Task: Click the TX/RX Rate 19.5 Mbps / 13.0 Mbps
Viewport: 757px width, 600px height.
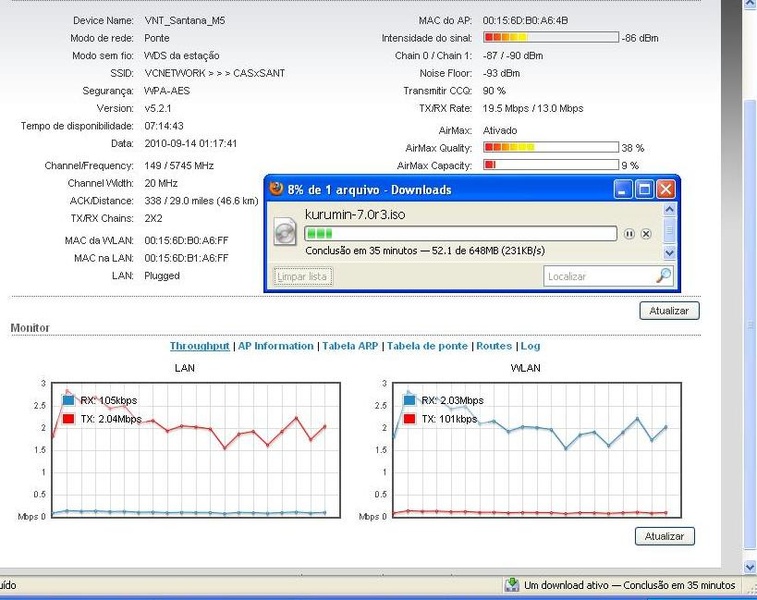Action: click(533, 108)
